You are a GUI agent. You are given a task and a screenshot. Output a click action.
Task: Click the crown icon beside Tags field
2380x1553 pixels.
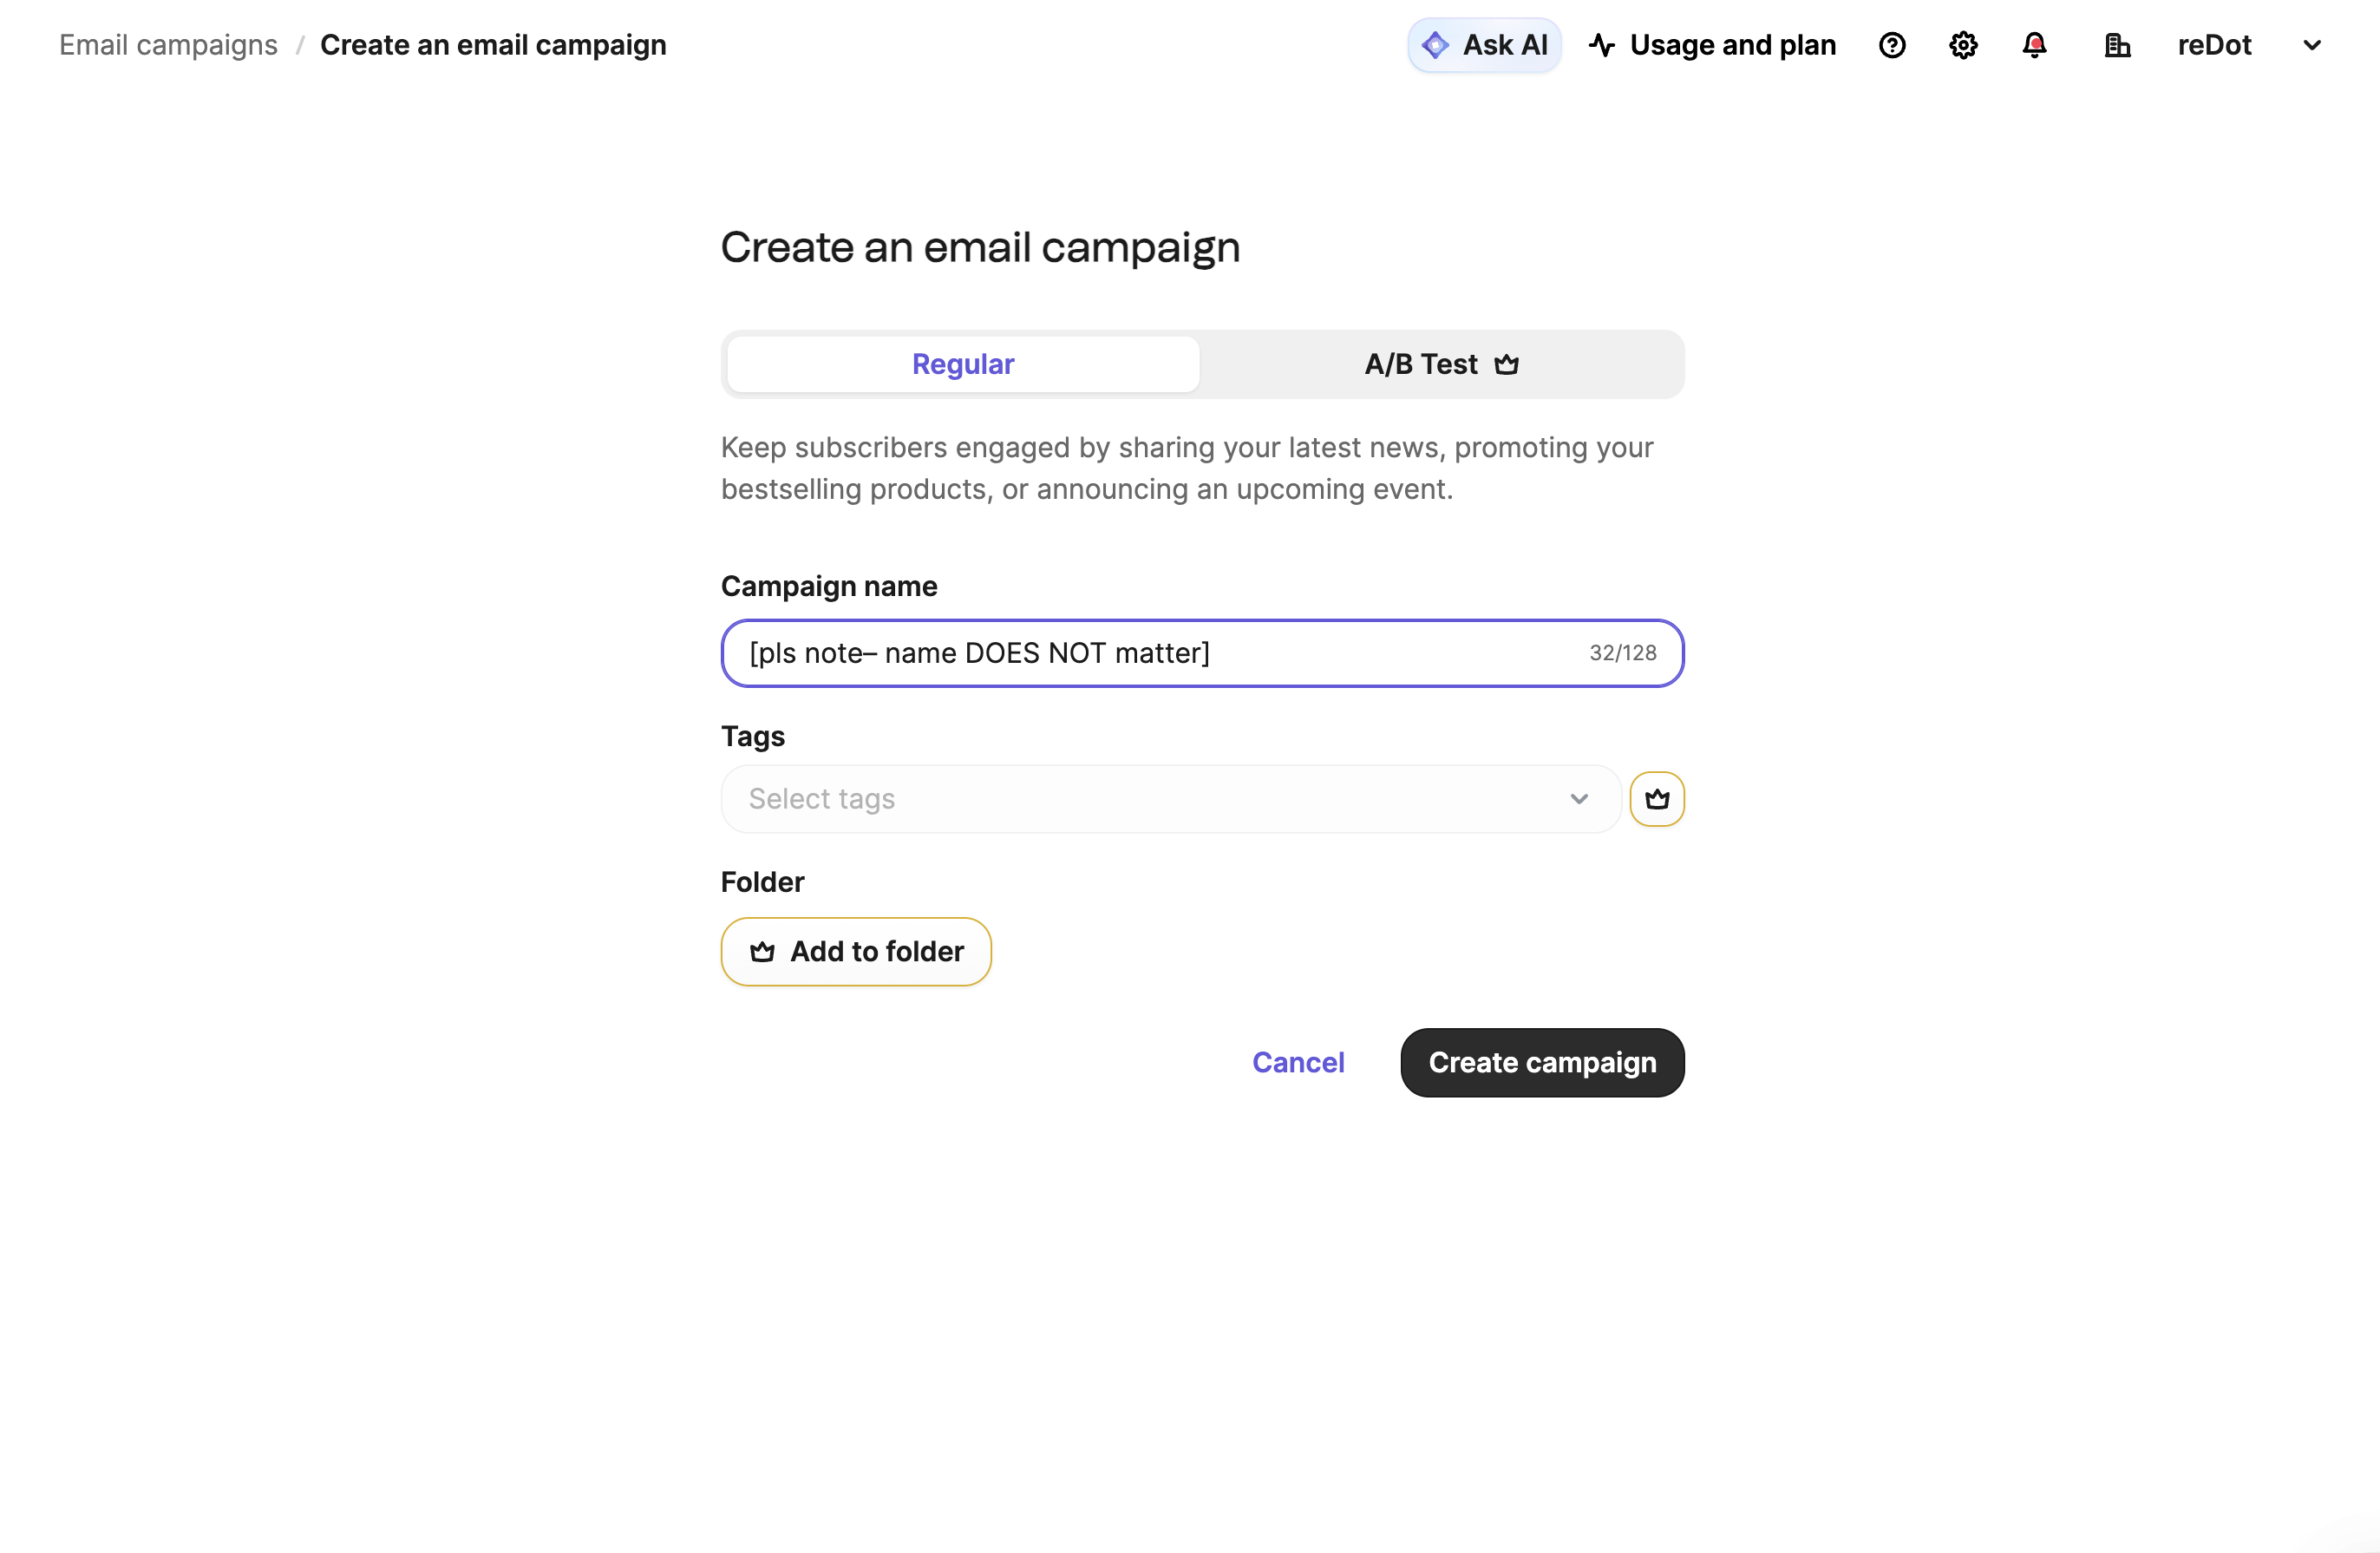[x=1656, y=799]
